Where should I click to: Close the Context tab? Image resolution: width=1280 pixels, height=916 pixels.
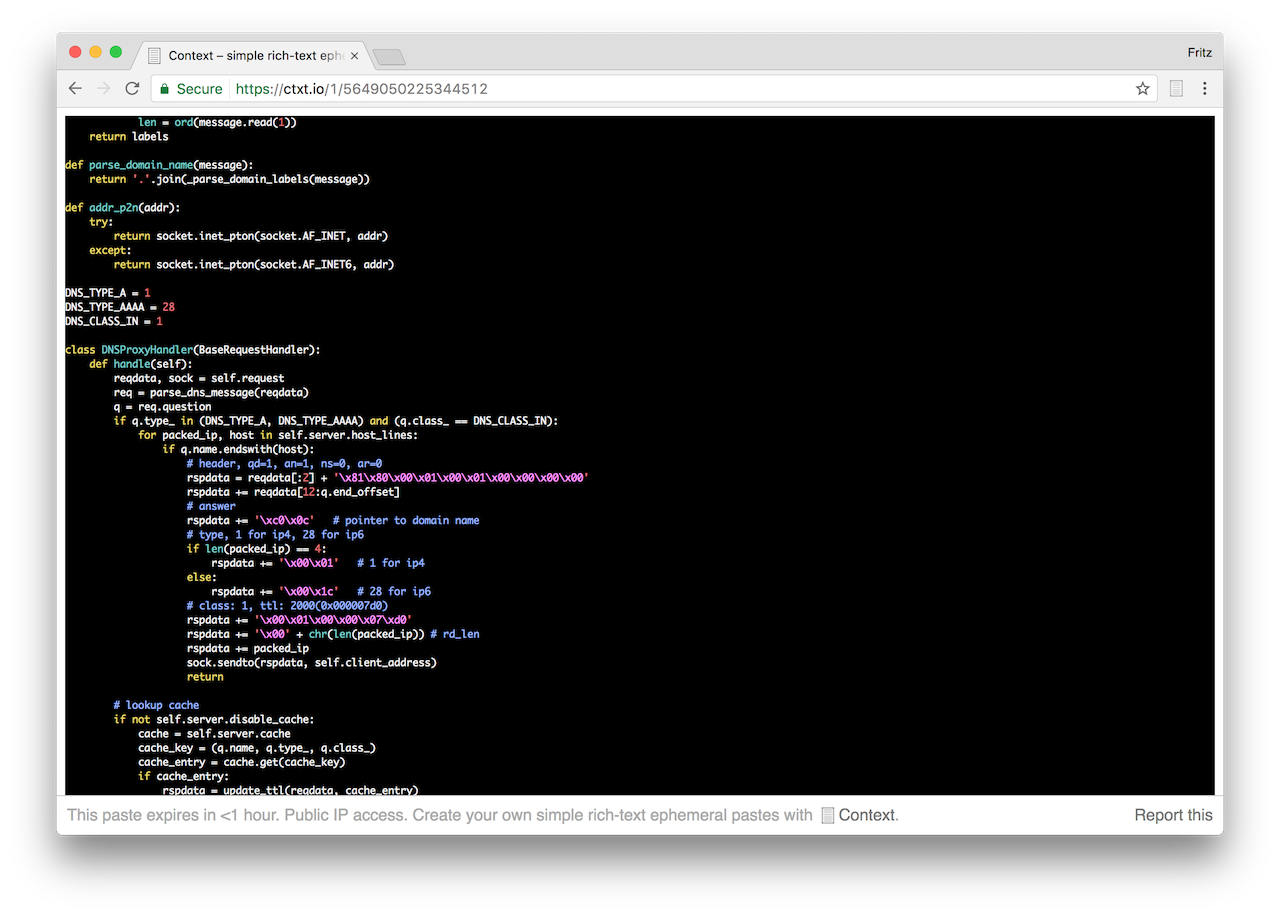(x=354, y=56)
